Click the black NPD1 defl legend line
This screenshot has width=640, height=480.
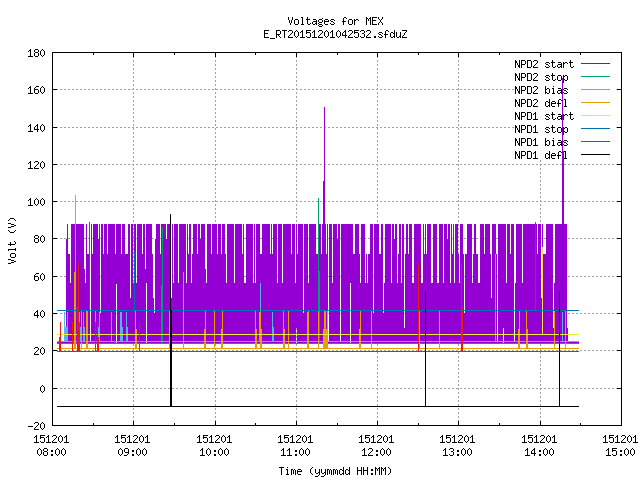click(x=595, y=155)
